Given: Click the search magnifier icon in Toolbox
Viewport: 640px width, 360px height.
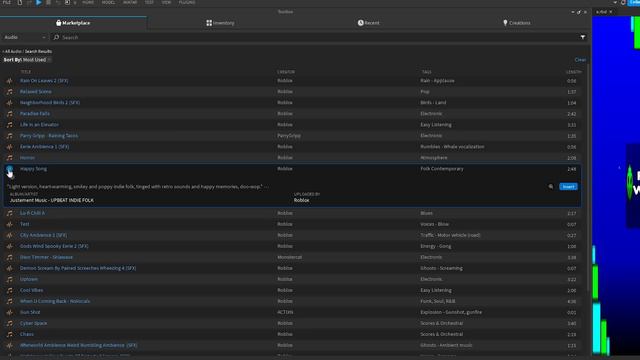Looking at the screenshot, I should [x=56, y=37].
